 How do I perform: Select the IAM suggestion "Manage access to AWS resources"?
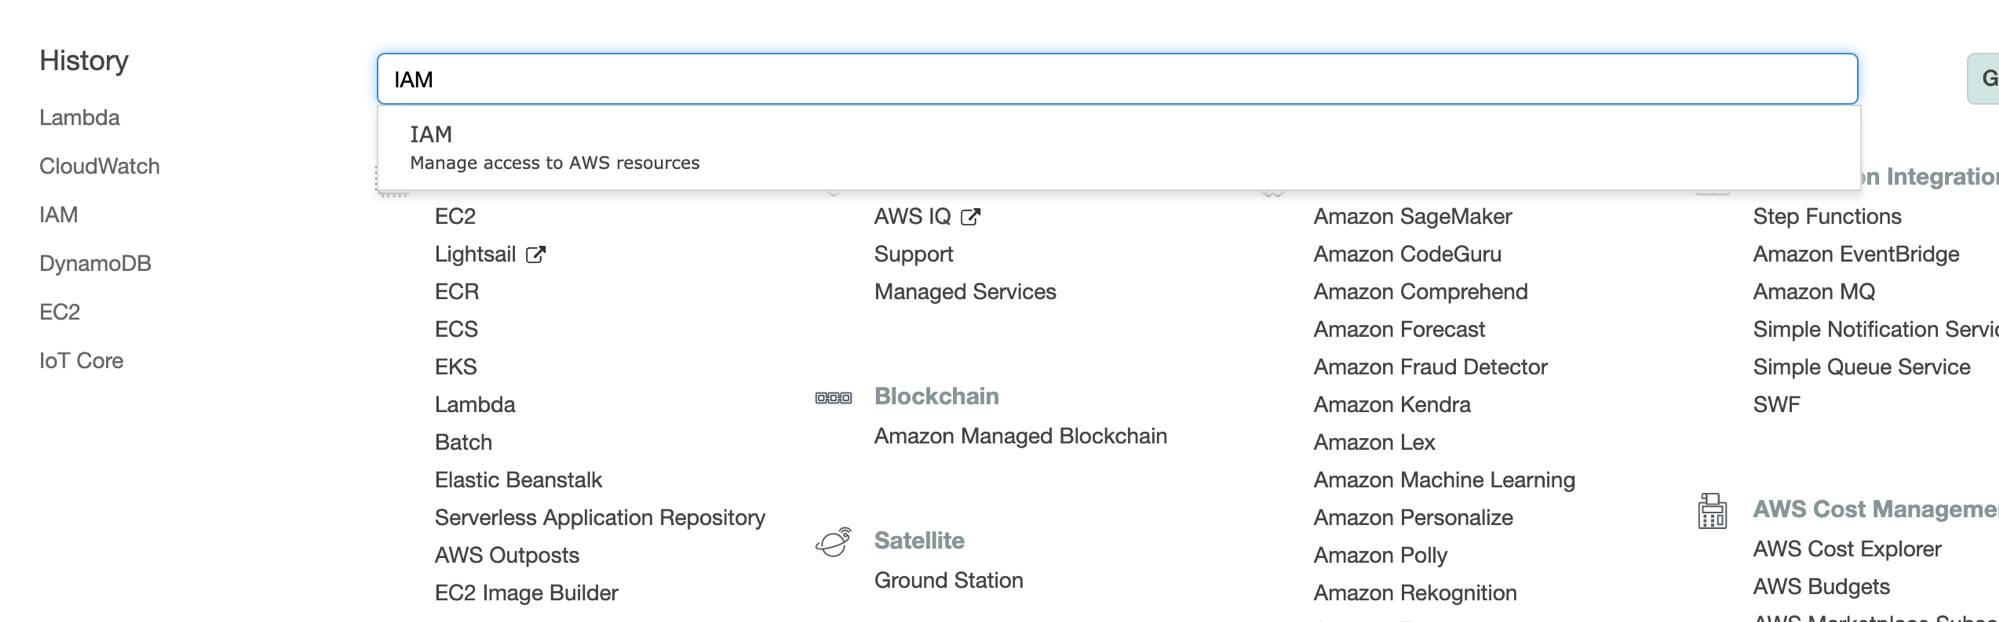[x=1119, y=148]
